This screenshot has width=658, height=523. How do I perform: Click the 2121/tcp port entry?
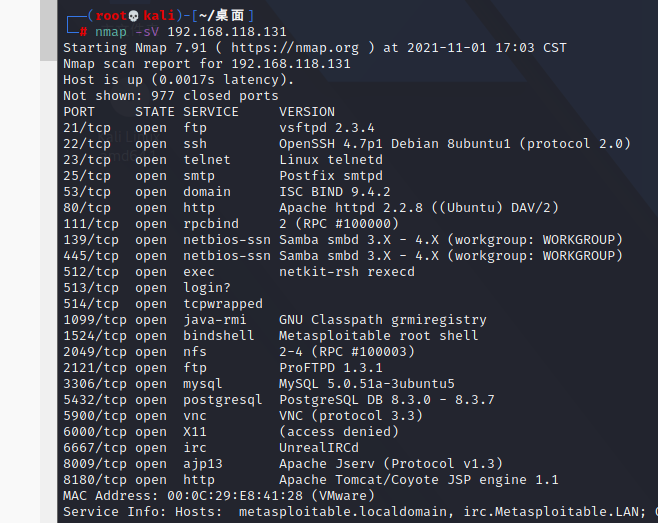point(95,368)
